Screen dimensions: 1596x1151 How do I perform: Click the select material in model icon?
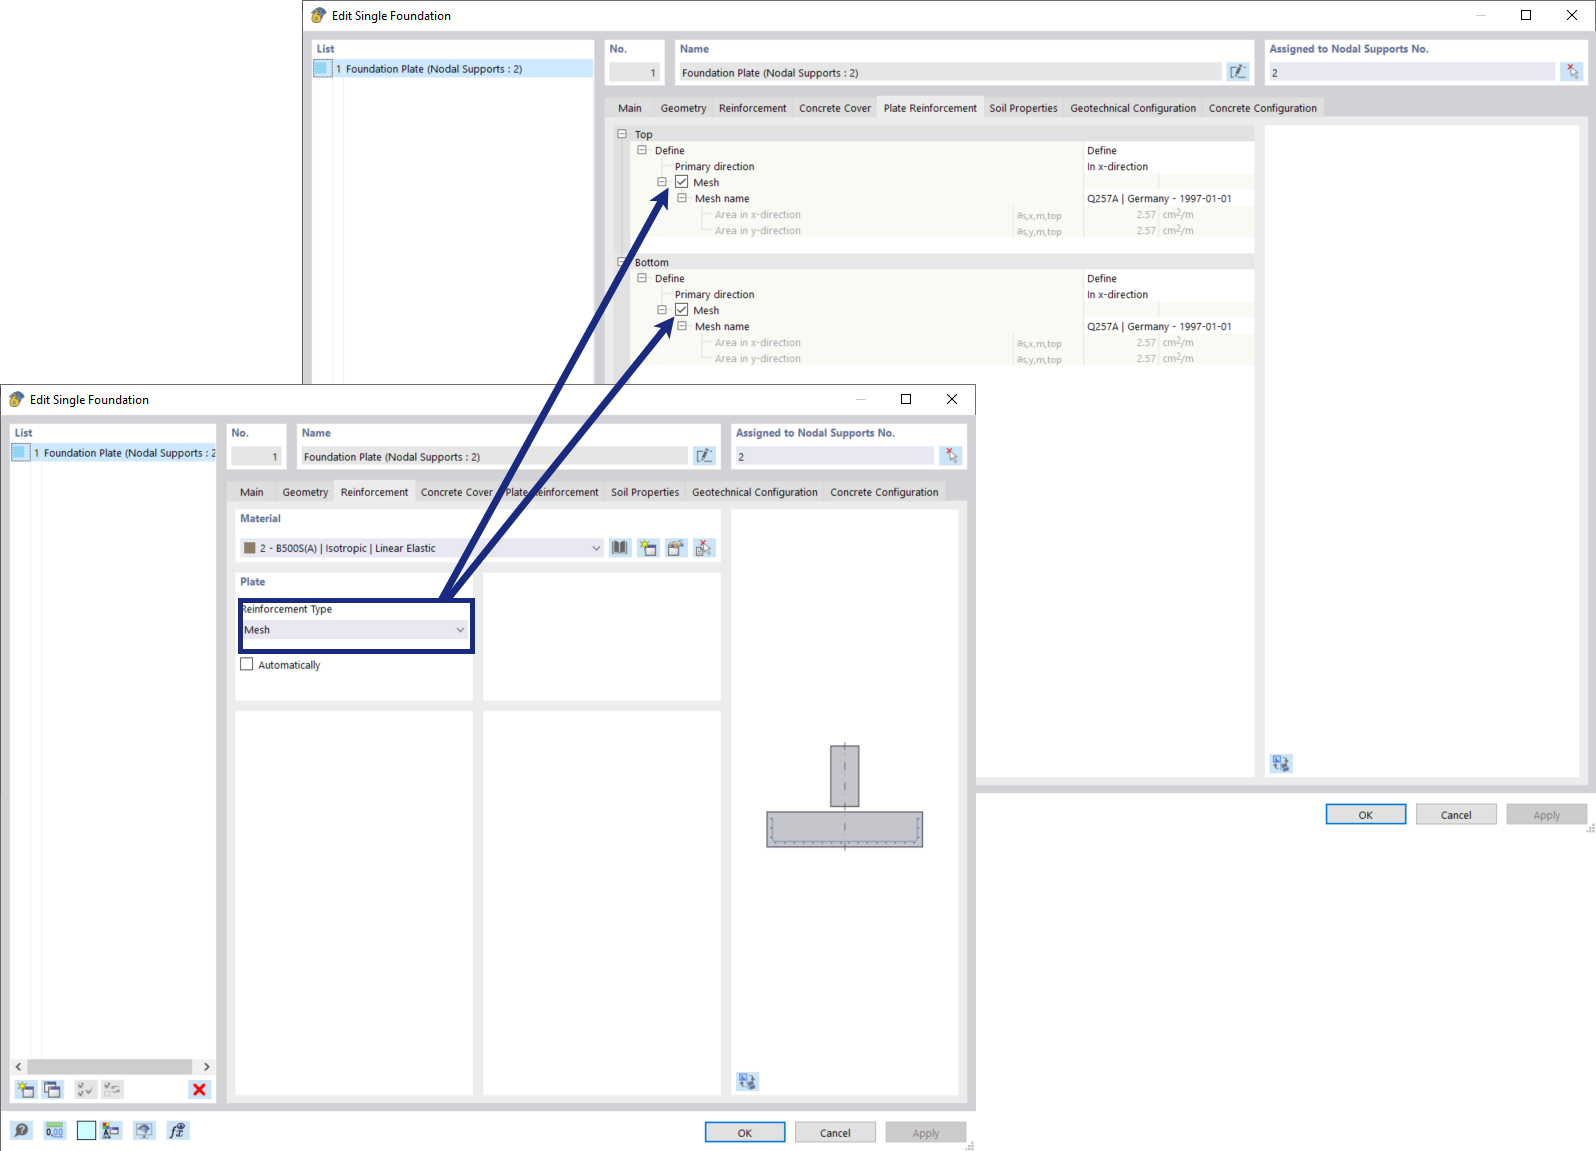[x=704, y=548]
